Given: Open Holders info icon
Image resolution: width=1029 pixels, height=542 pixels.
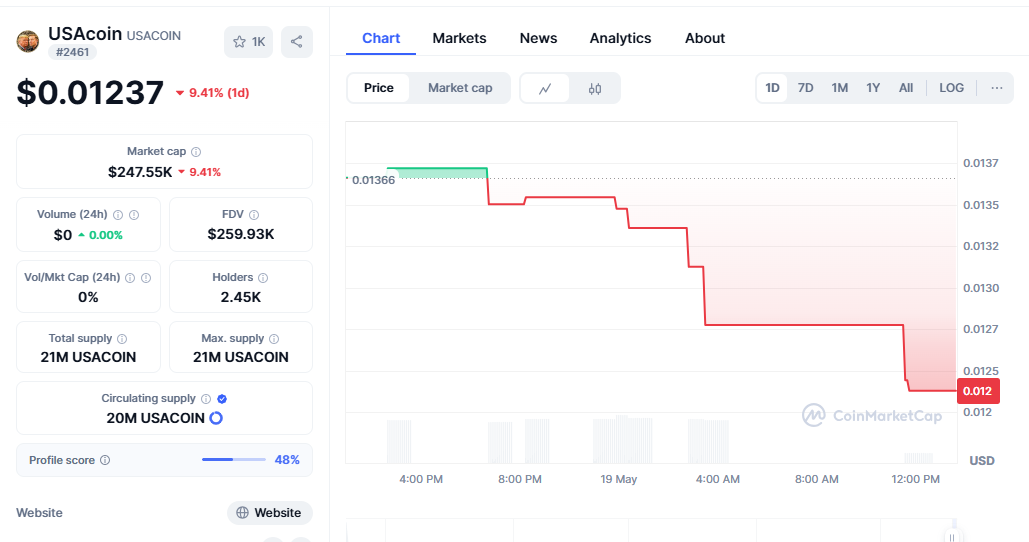Looking at the screenshot, I should [x=262, y=278].
